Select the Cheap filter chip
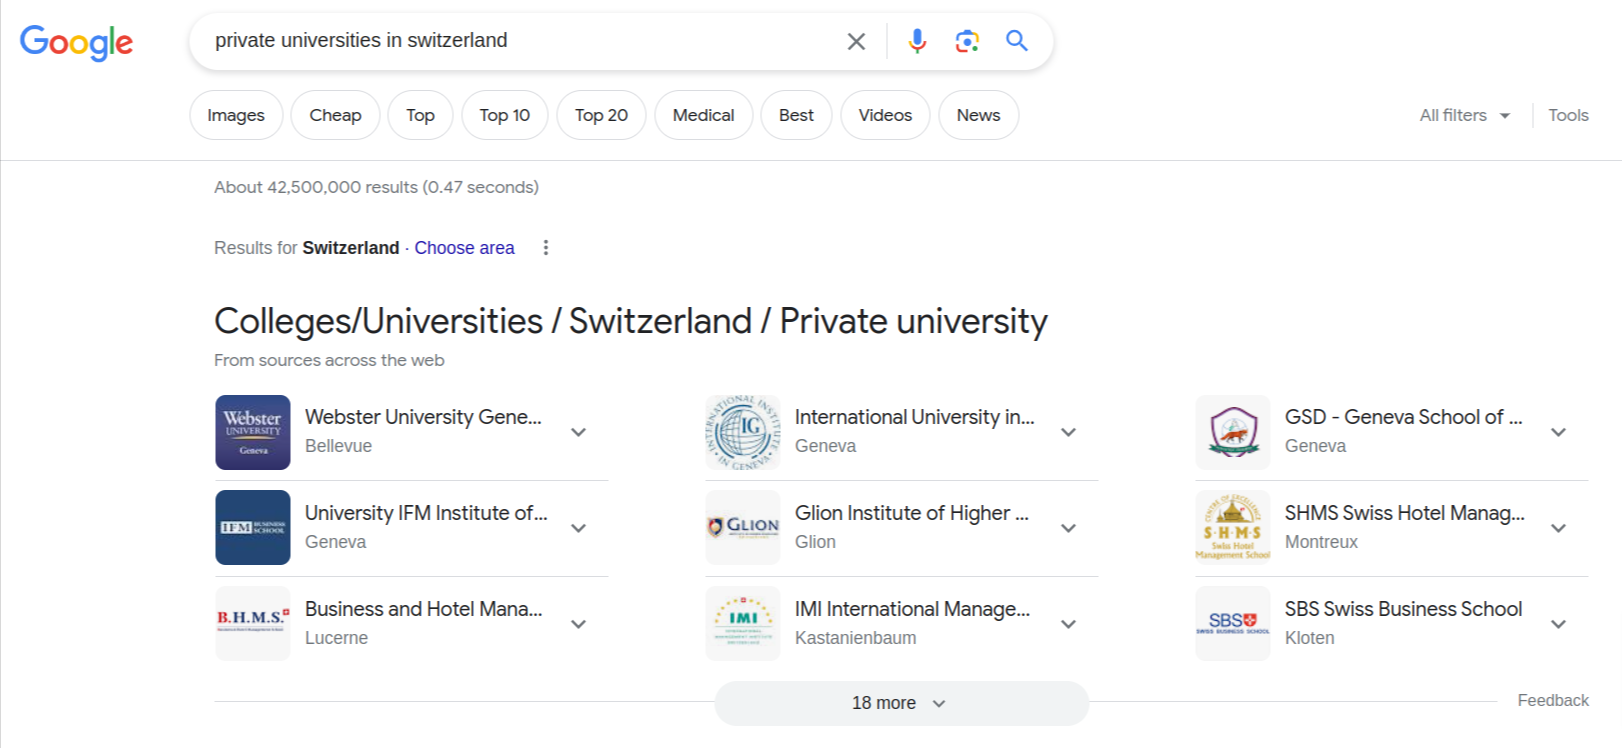 tap(335, 115)
